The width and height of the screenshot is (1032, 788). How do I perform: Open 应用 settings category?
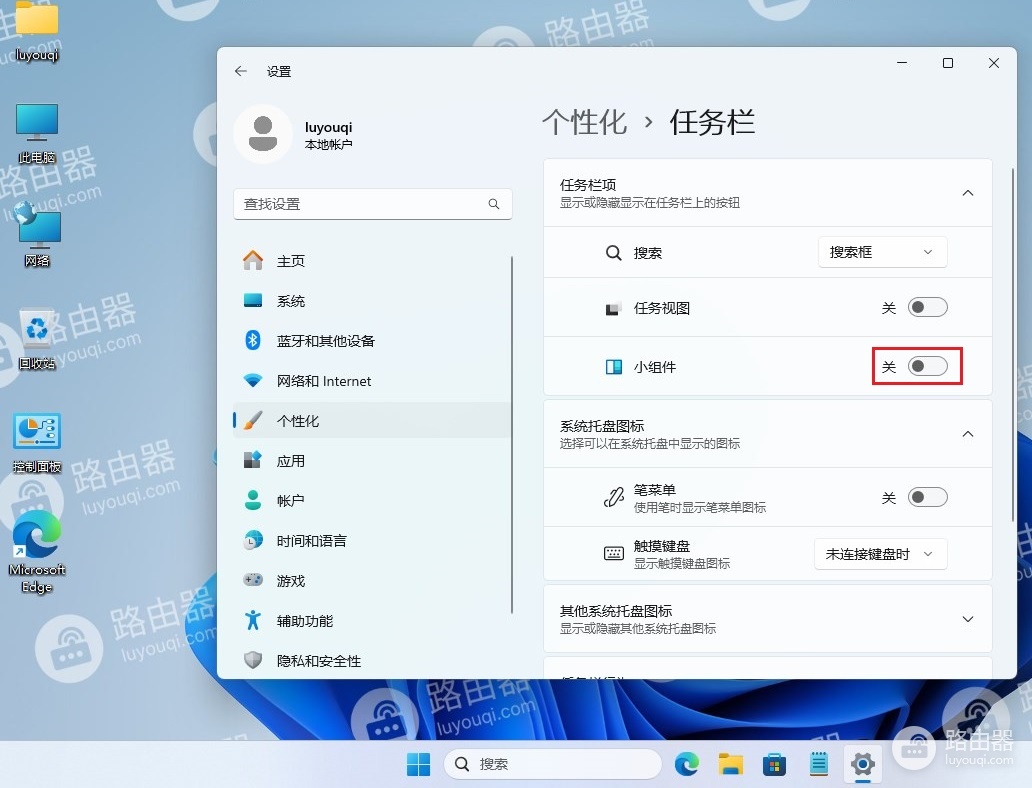point(372,461)
